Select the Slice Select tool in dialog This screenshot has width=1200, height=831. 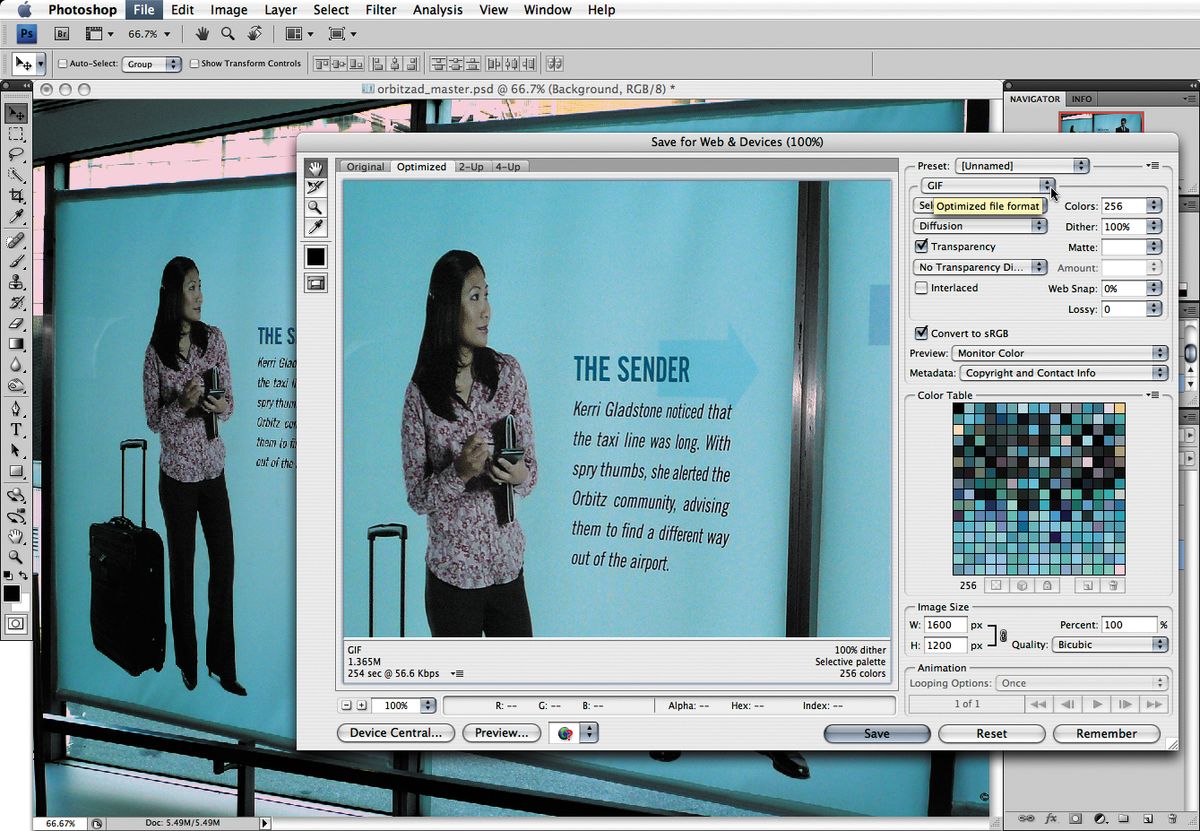click(316, 187)
